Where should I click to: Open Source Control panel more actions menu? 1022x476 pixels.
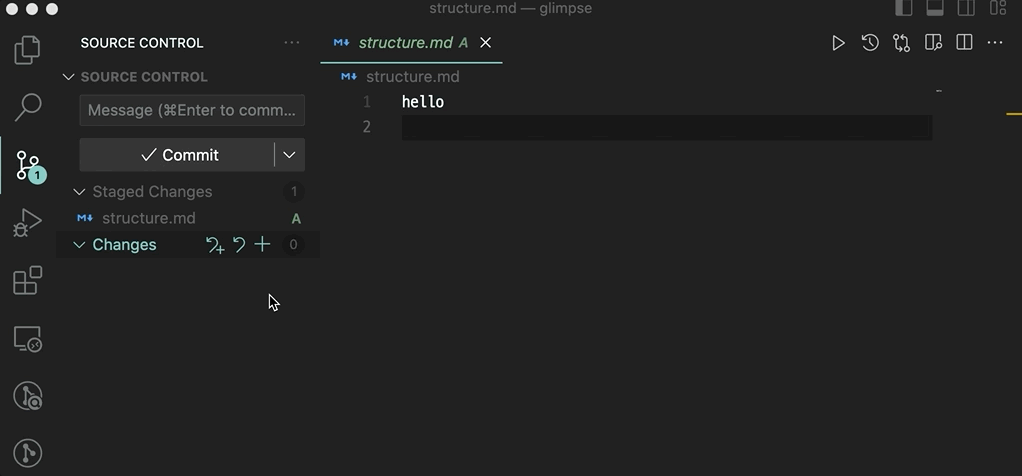(292, 43)
